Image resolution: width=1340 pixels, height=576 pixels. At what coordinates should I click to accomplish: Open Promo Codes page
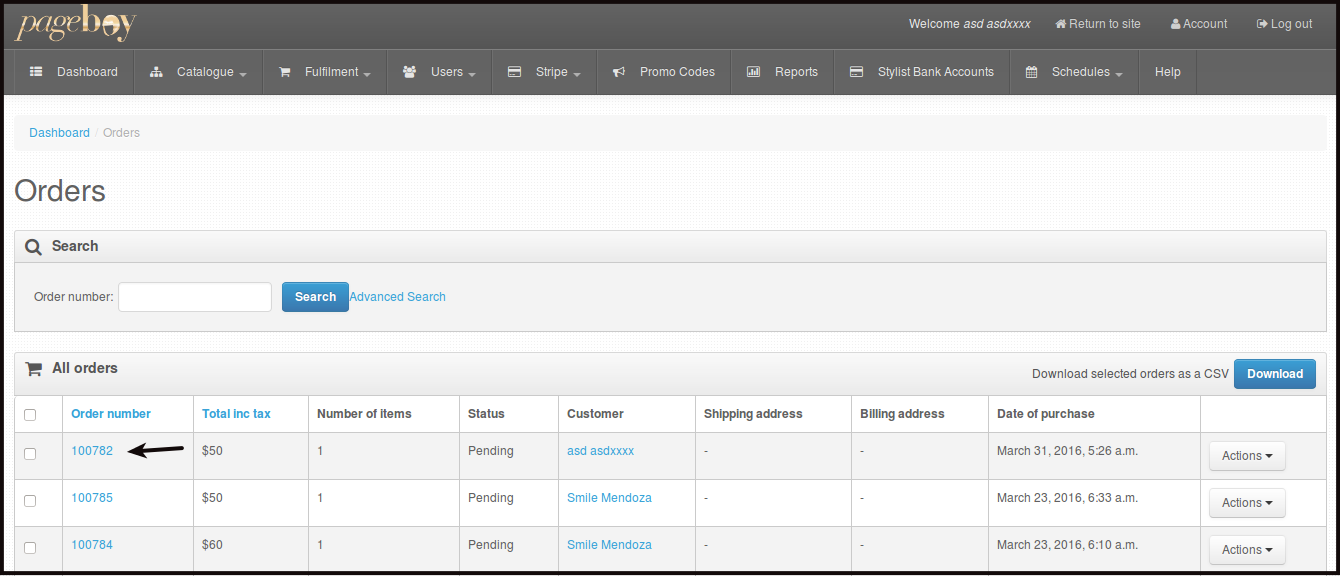tap(664, 72)
